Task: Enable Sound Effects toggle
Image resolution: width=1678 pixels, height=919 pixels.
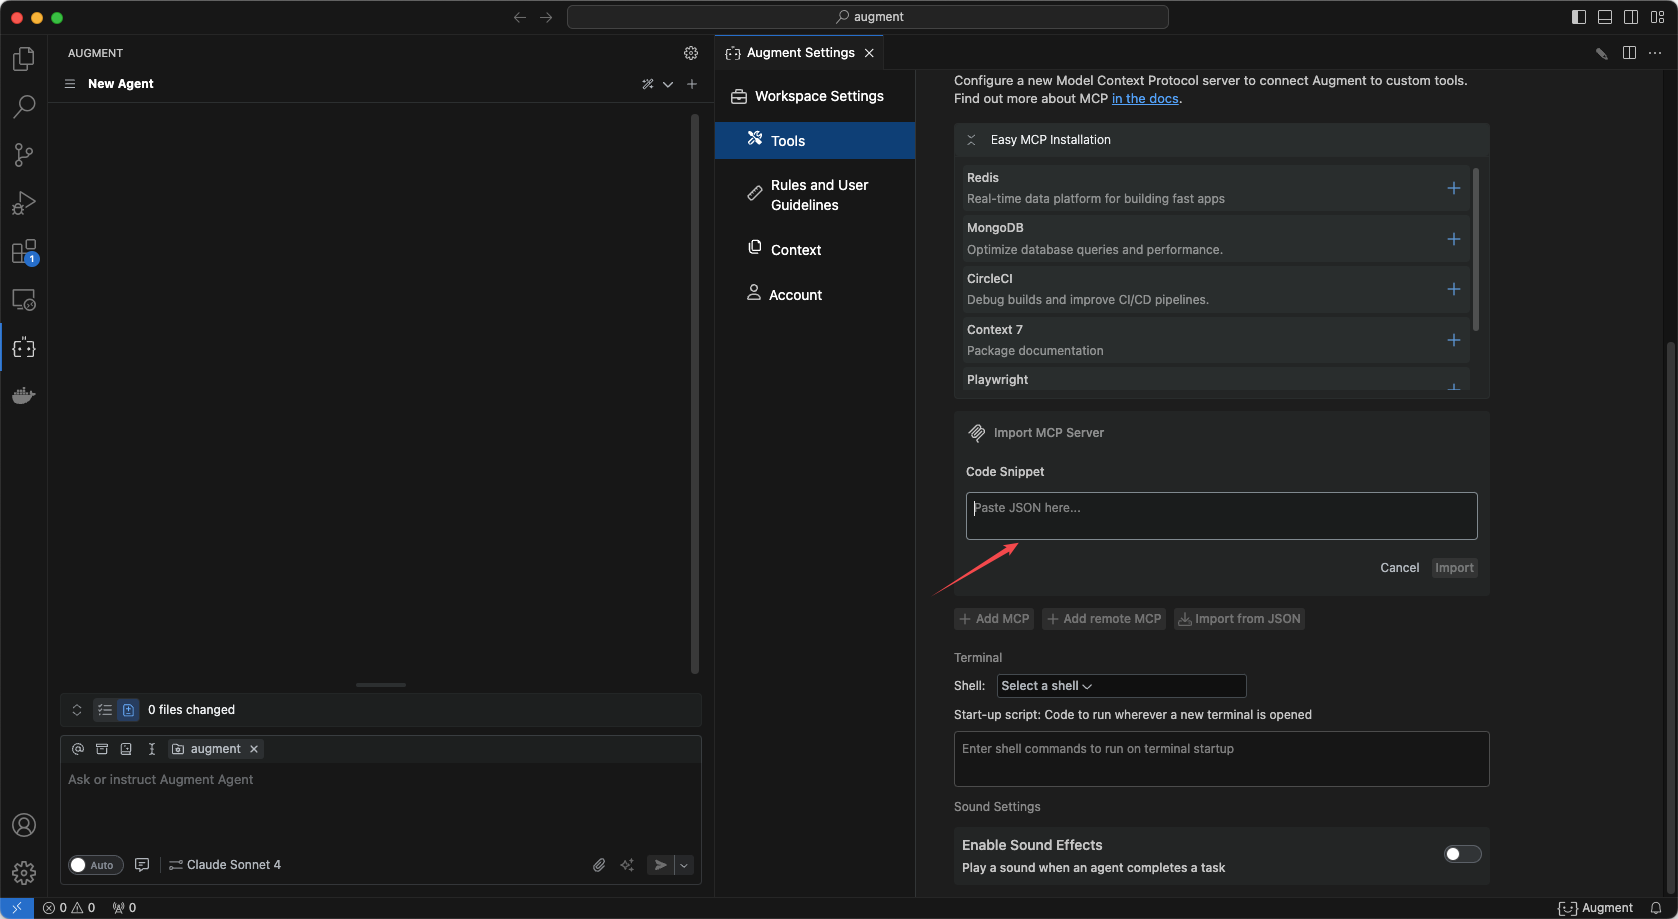Action: tap(1462, 854)
